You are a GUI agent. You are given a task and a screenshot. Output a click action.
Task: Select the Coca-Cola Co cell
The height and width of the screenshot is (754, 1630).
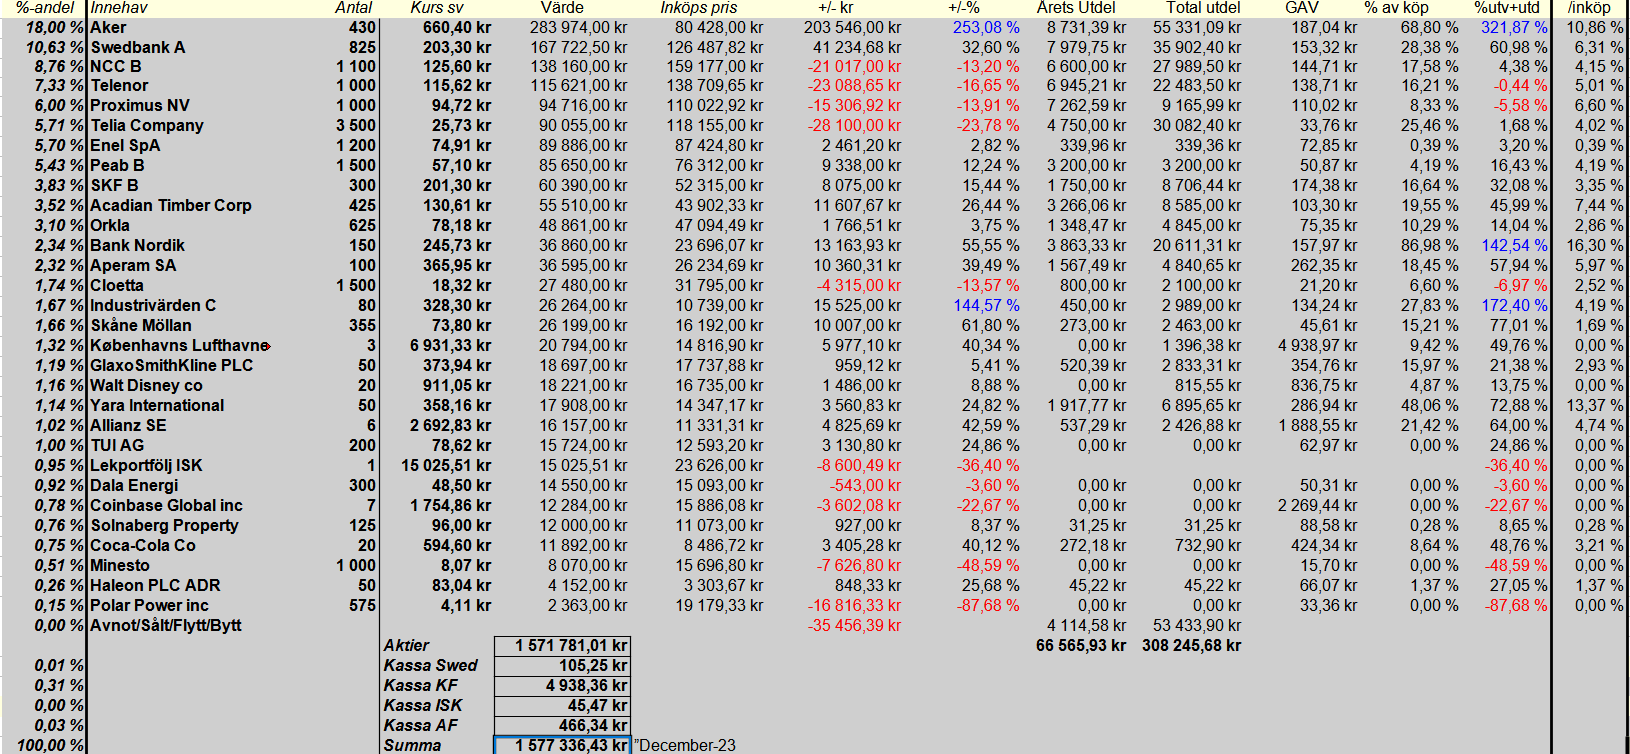143,546
